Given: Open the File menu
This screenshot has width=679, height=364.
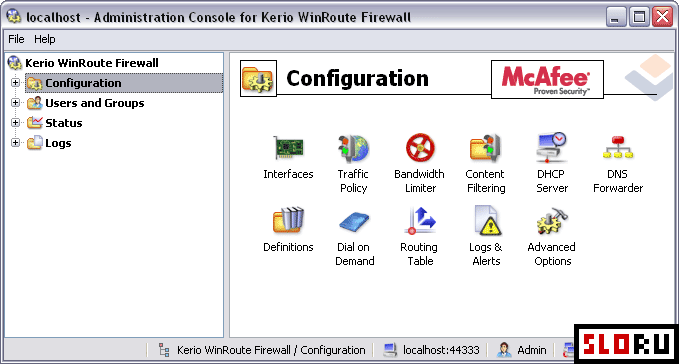Looking at the screenshot, I should (x=16, y=39).
